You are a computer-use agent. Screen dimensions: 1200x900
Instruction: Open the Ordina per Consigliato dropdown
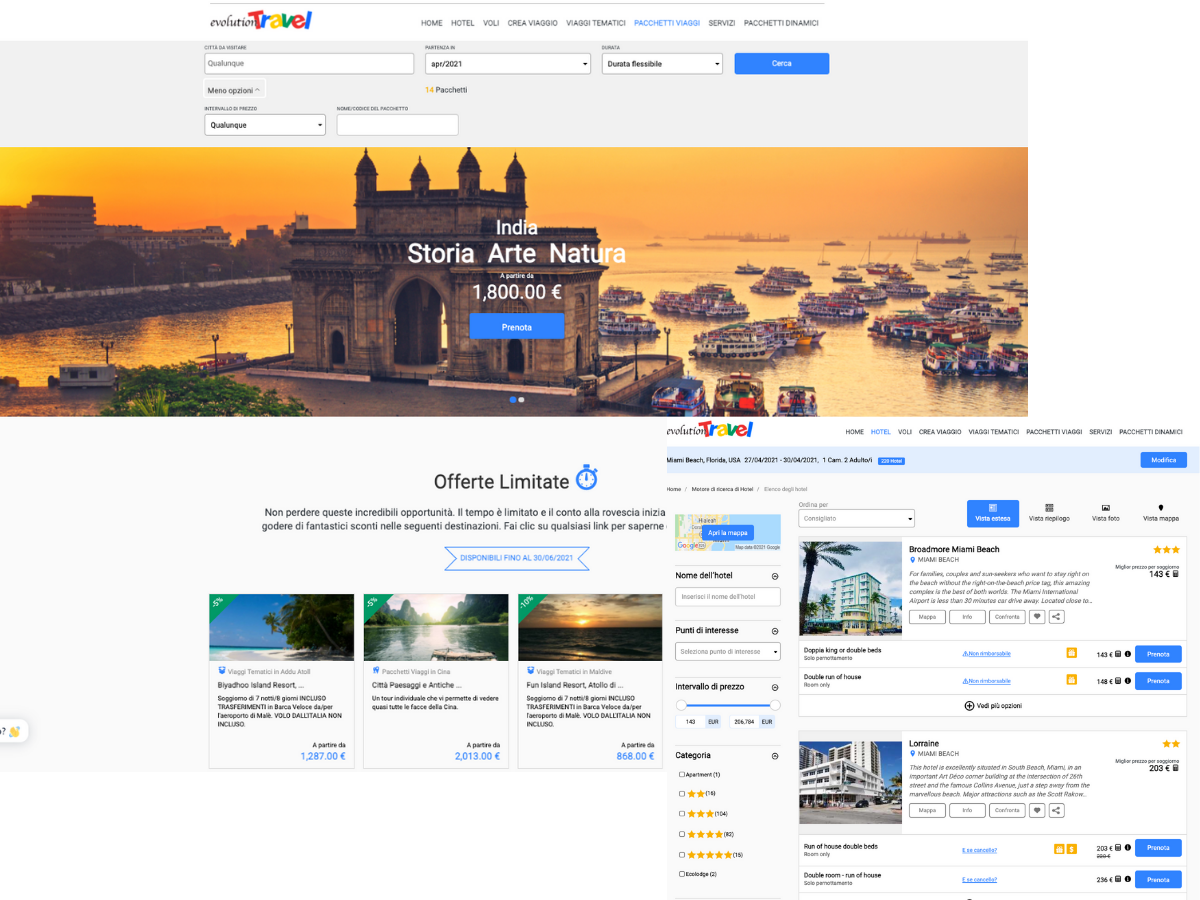coord(856,519)
